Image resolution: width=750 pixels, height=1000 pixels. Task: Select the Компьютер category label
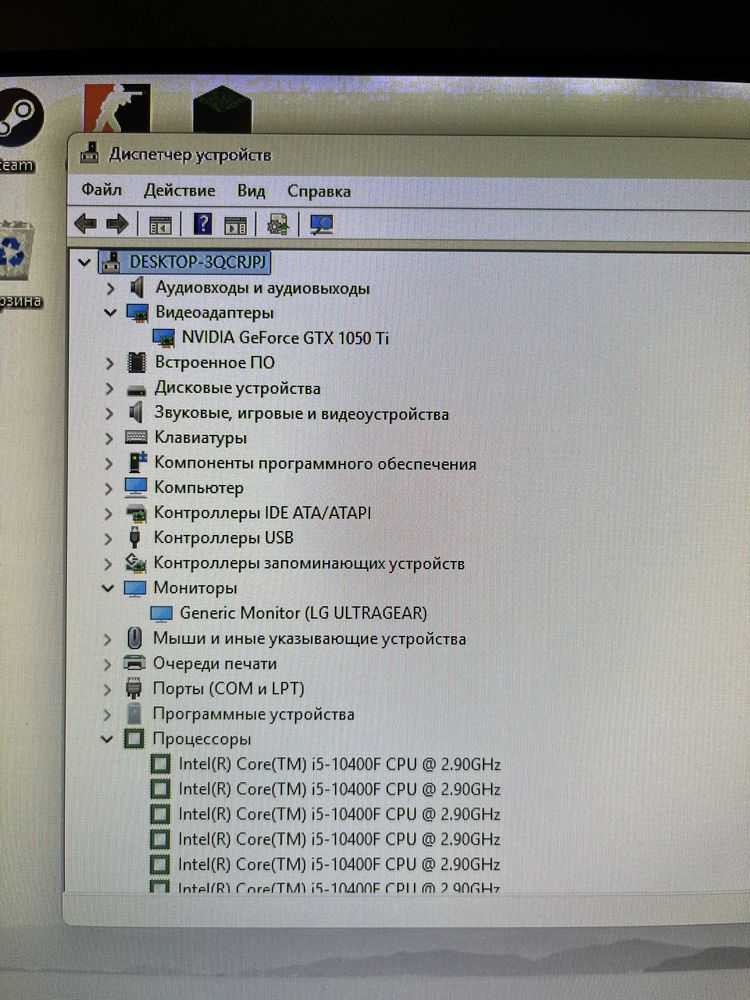tap(198, 488)
